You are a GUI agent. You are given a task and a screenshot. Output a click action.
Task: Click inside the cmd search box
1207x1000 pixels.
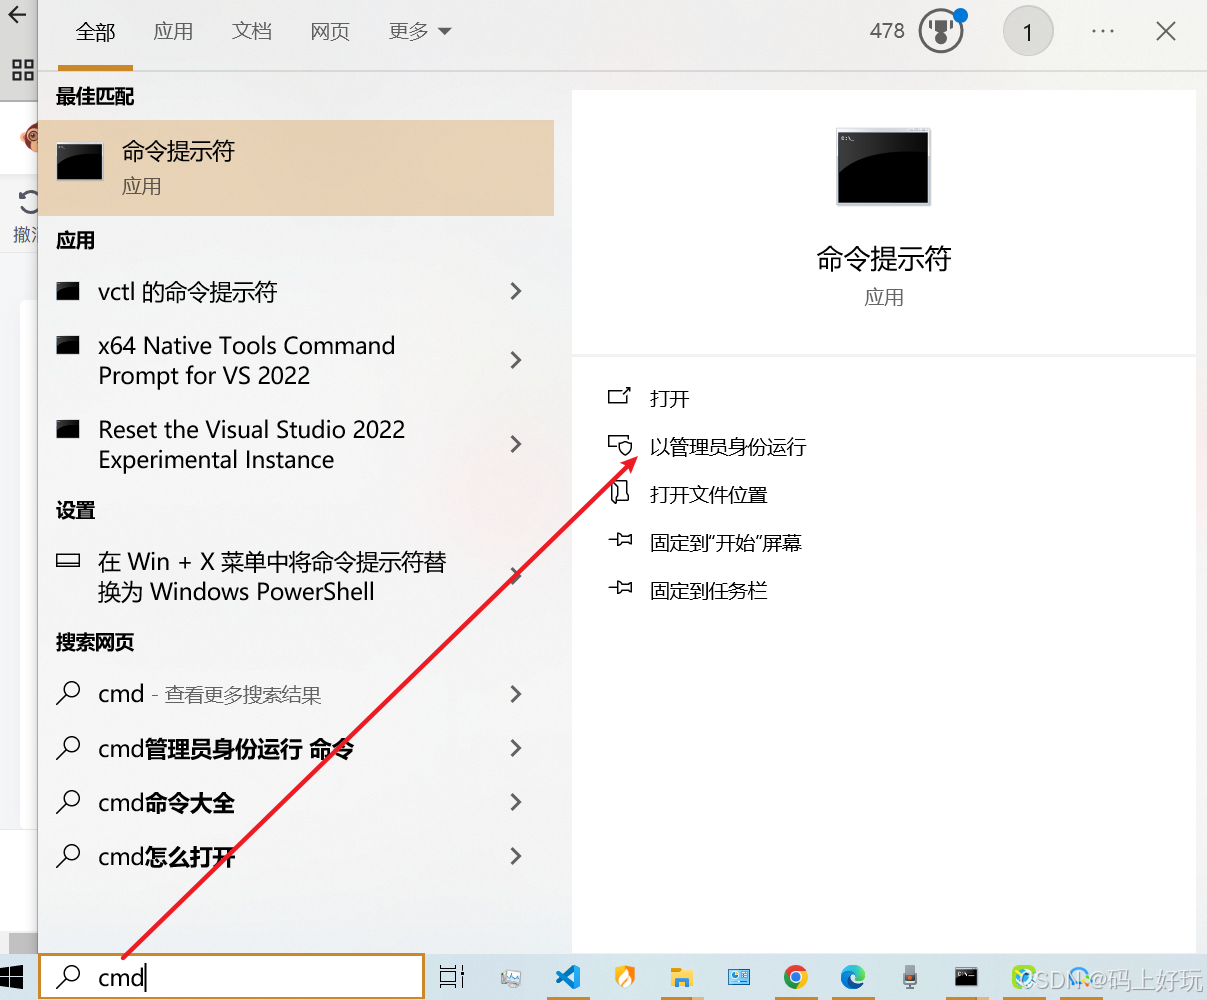(230, 977)
